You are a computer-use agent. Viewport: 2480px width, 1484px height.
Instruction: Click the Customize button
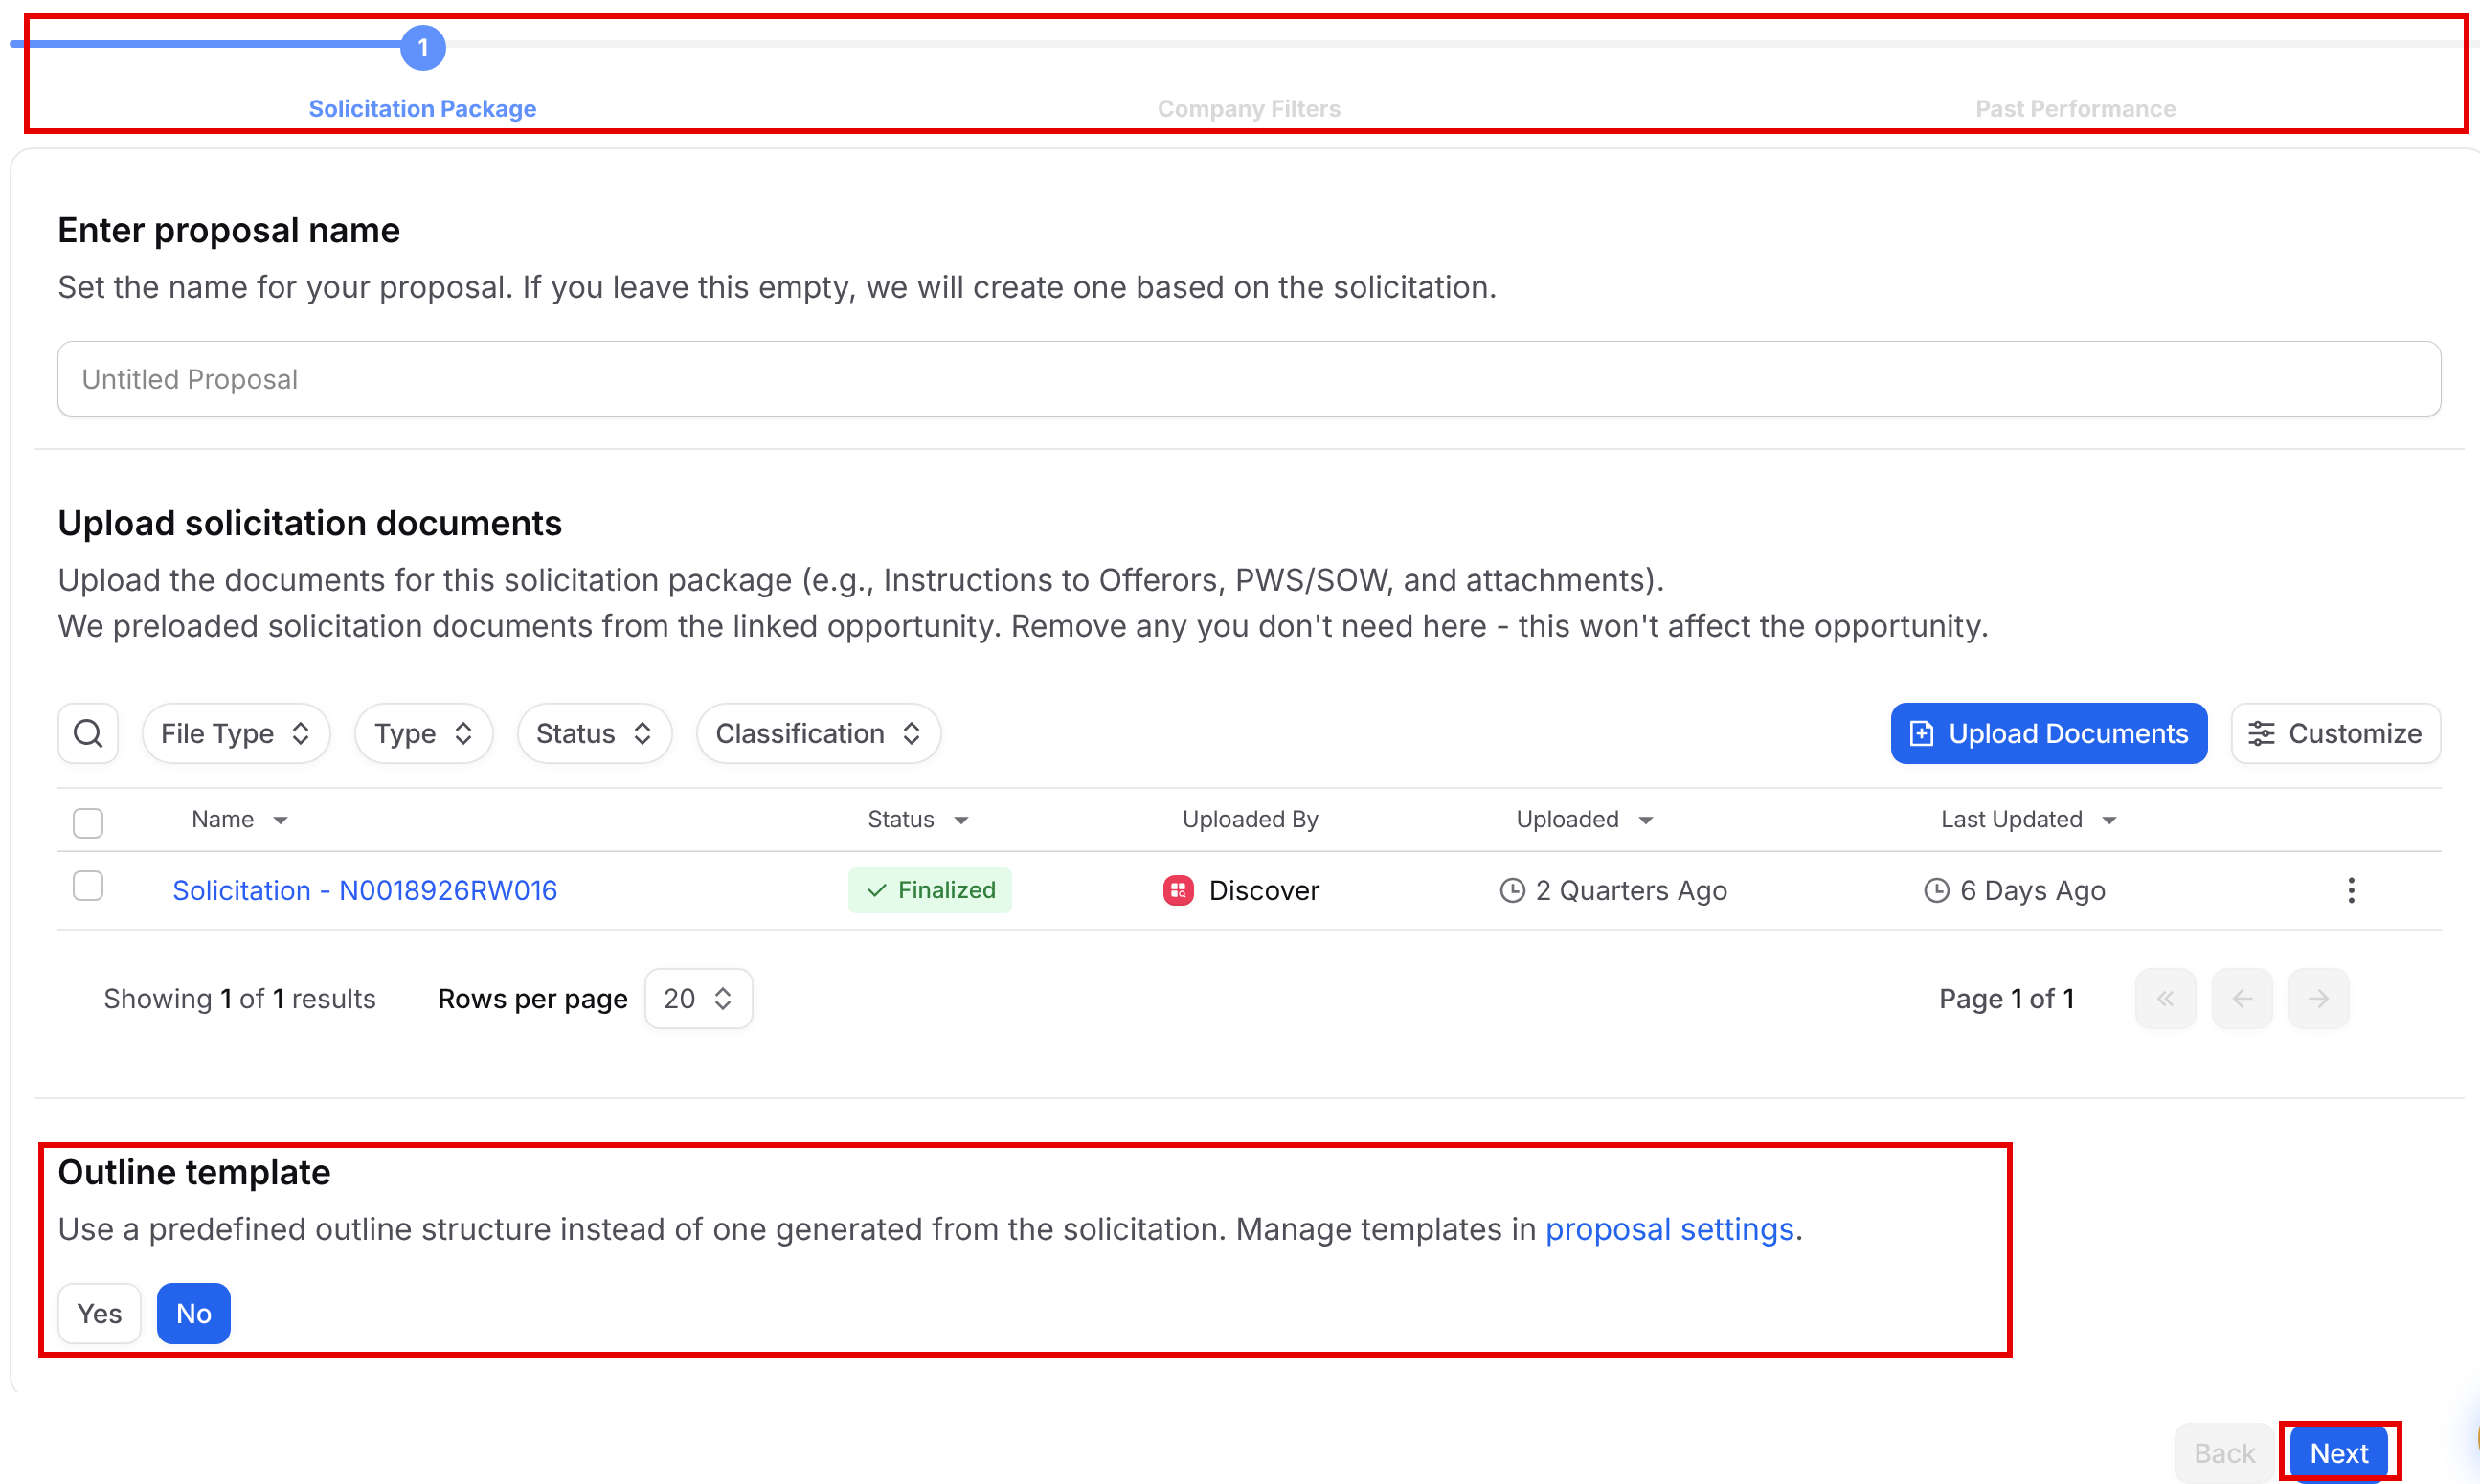(x=2336, y=733)
